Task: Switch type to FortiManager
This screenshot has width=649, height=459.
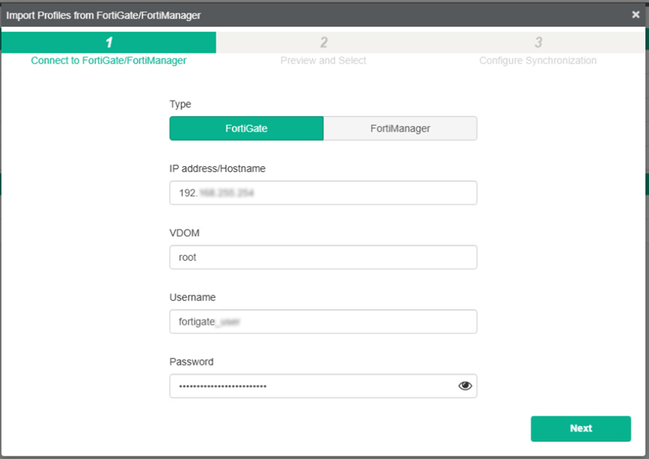Action: [x=400, y=128]
